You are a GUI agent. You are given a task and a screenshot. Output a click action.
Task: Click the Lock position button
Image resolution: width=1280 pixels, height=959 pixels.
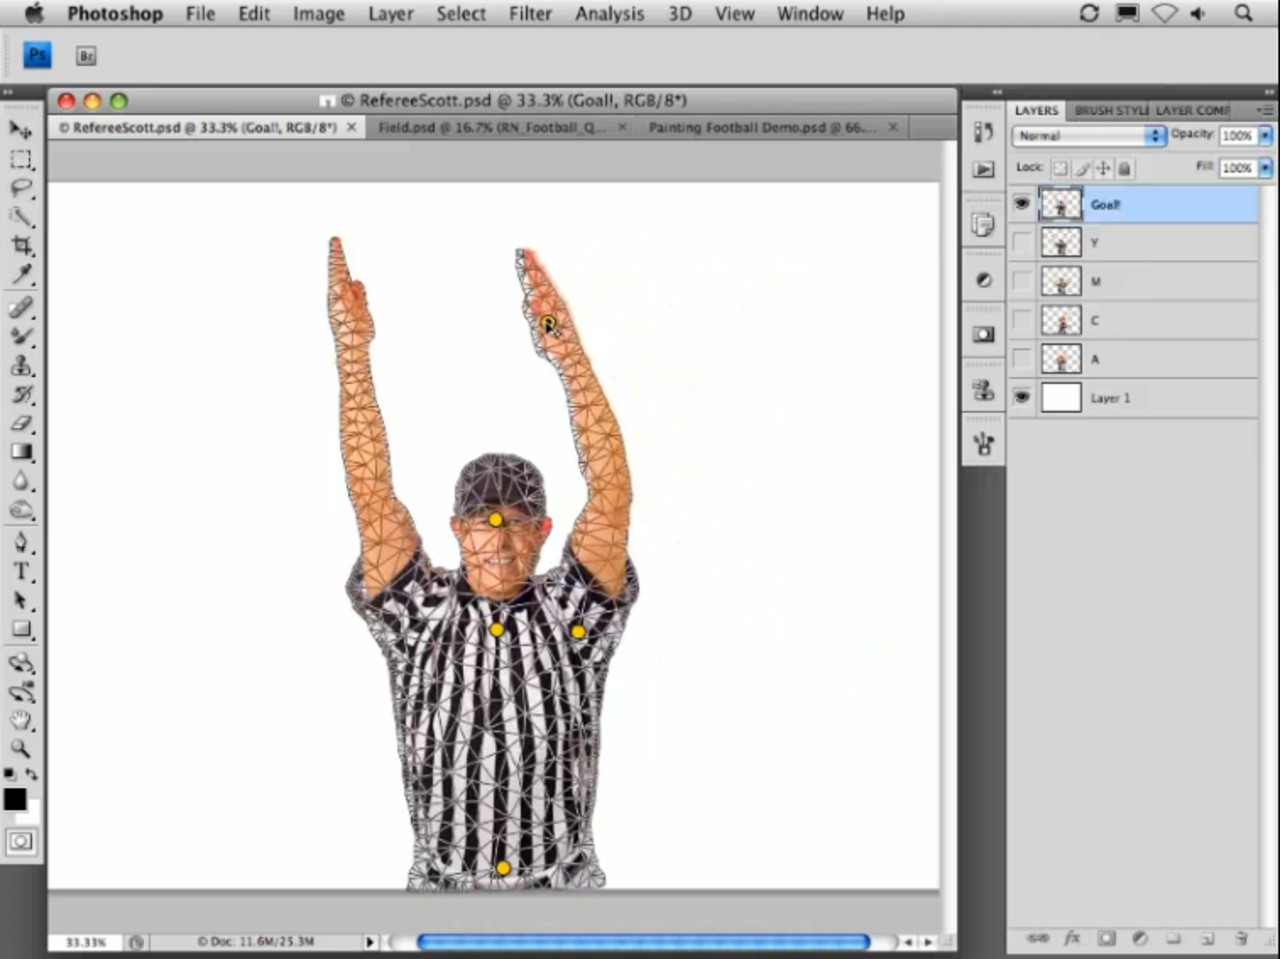click(x=1103, y=168)
